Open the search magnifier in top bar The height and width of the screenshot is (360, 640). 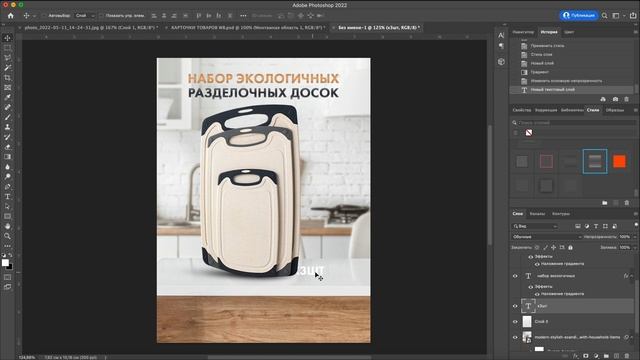(604, 16)
